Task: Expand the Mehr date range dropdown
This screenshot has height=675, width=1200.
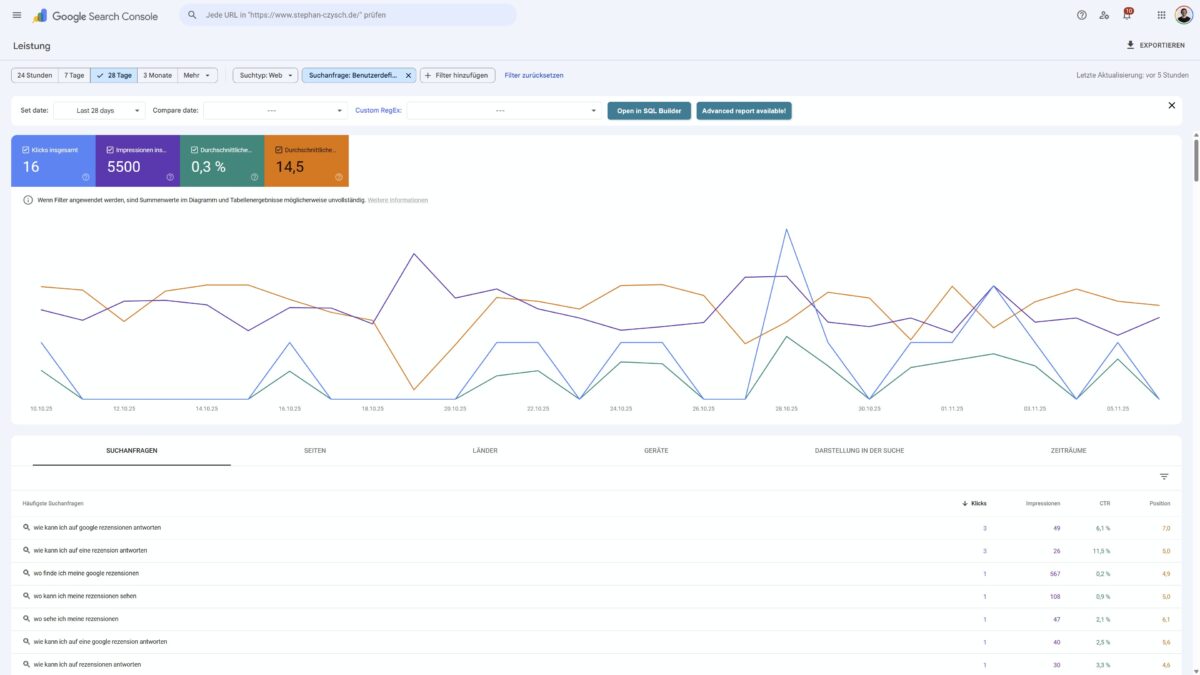Action: [x=197, y=75]
